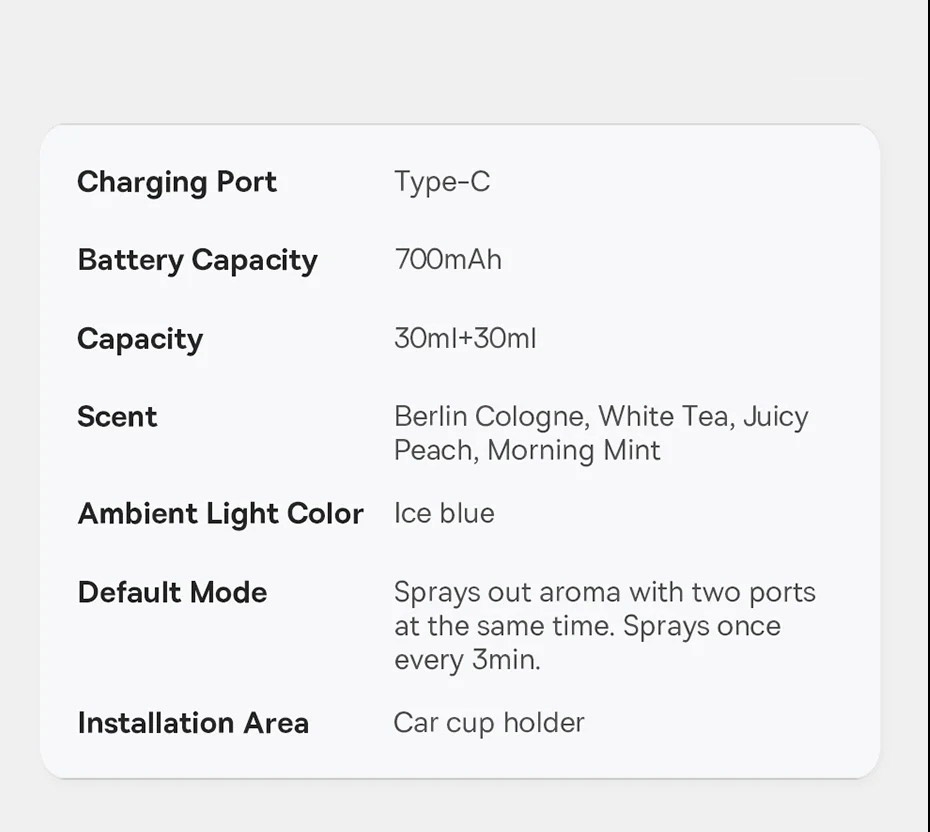The image size is (930, 832).
Task: Click the Scent row label
Action: [117, 416]
